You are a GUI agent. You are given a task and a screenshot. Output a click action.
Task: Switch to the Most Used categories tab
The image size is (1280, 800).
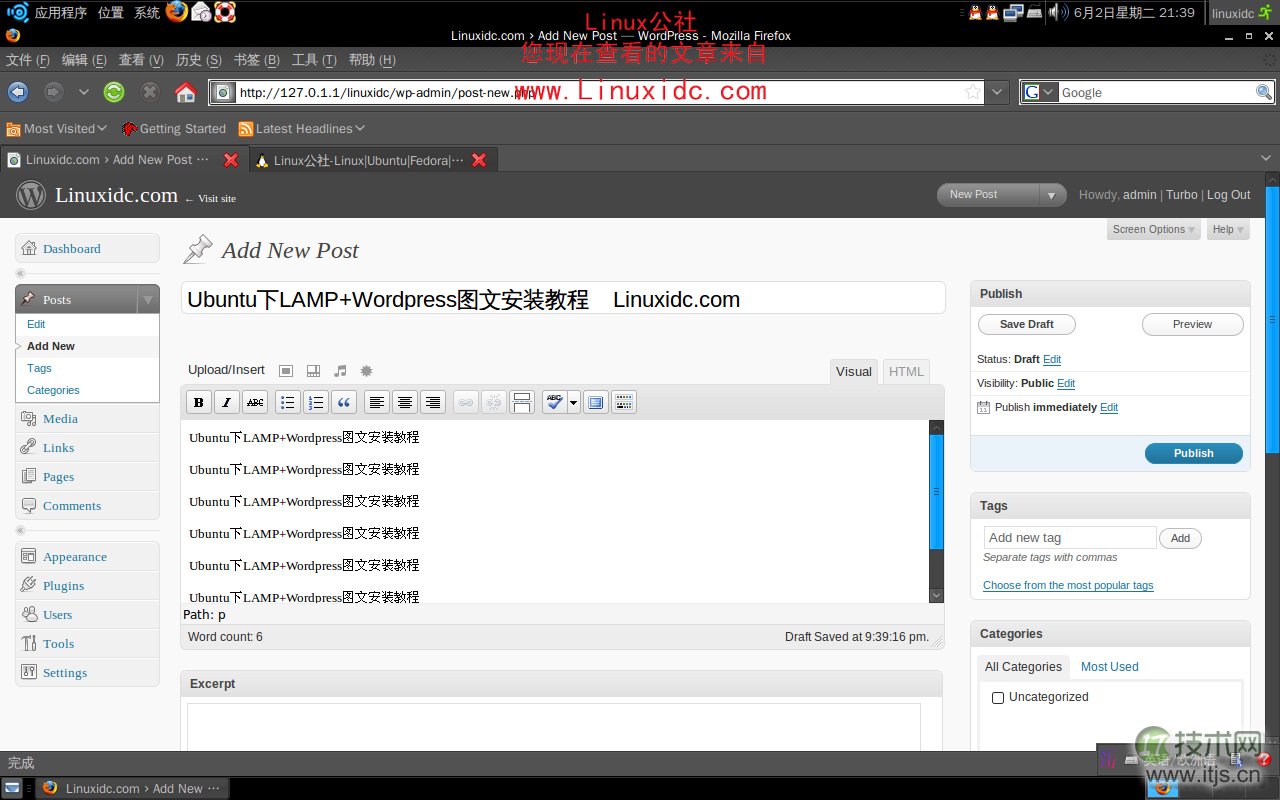click(x=1109, y=667)
